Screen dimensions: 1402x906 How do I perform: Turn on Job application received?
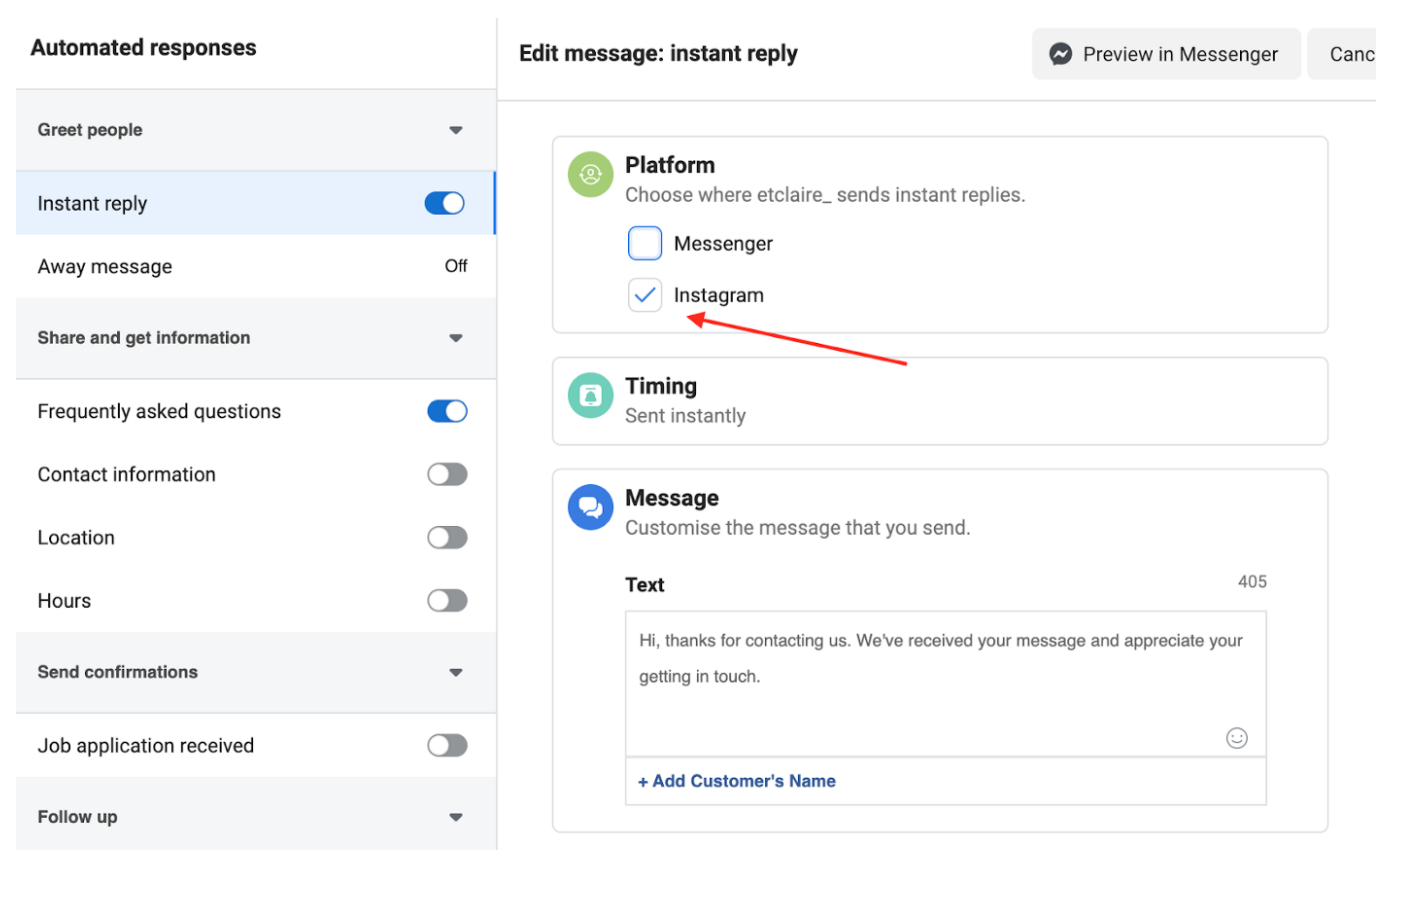pyautogui.click(x=447, y=745)
